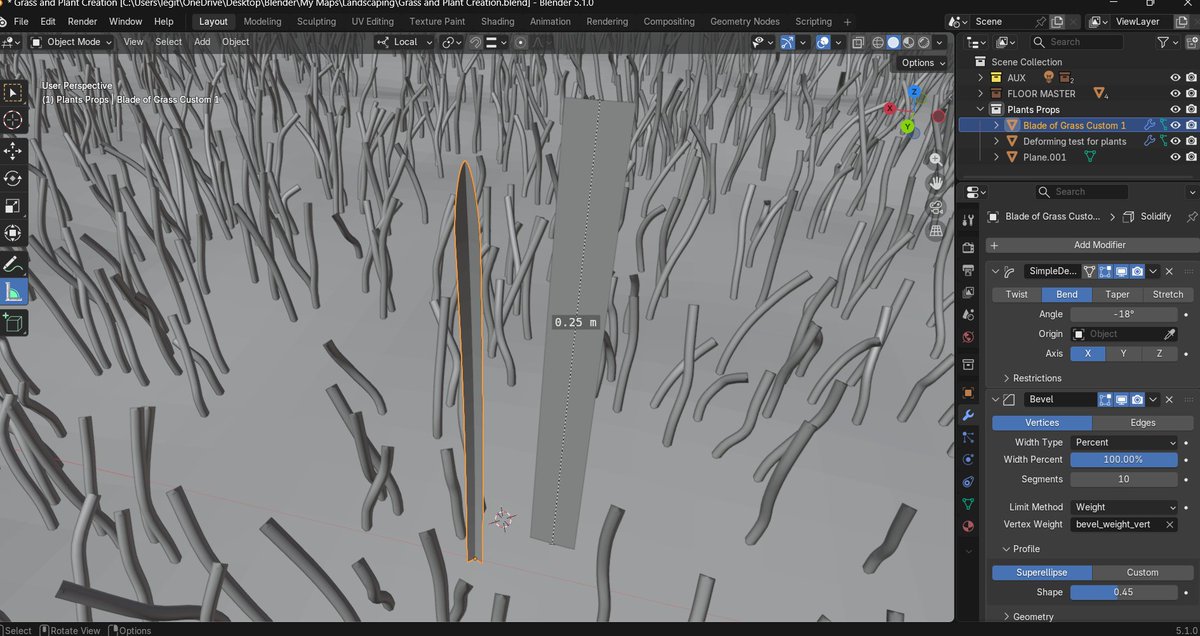
Task: Expand the Geometry section
Action: (1027, 617)
